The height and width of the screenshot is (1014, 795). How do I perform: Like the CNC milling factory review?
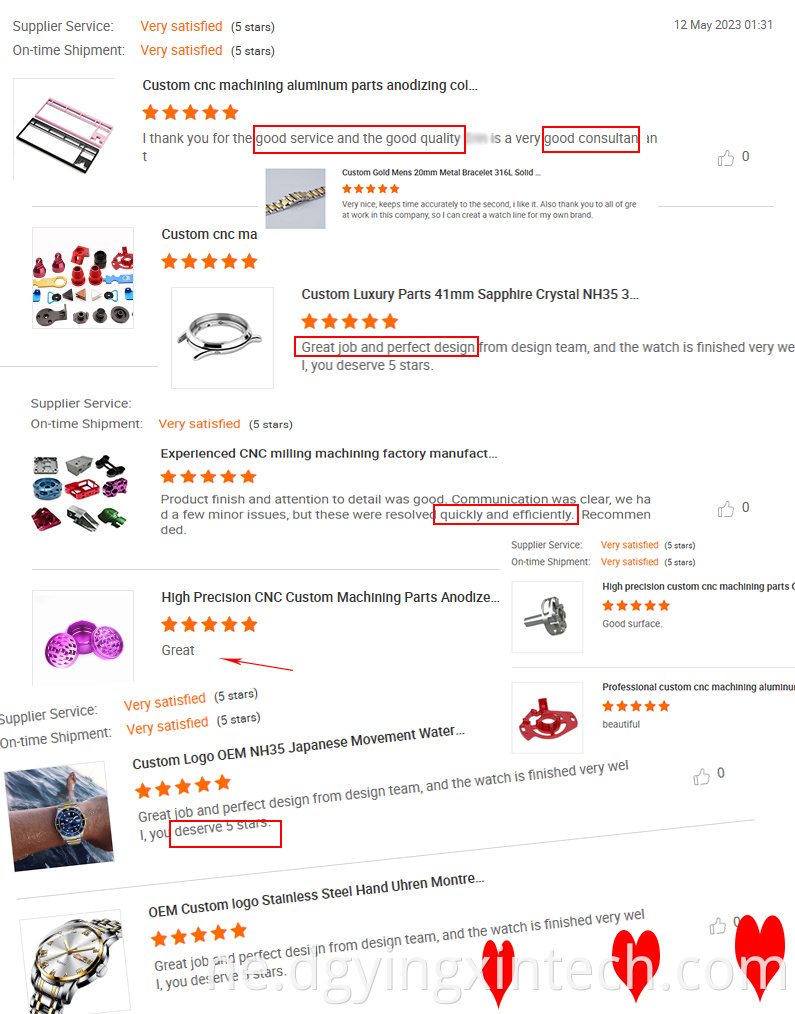pos(725,509)
